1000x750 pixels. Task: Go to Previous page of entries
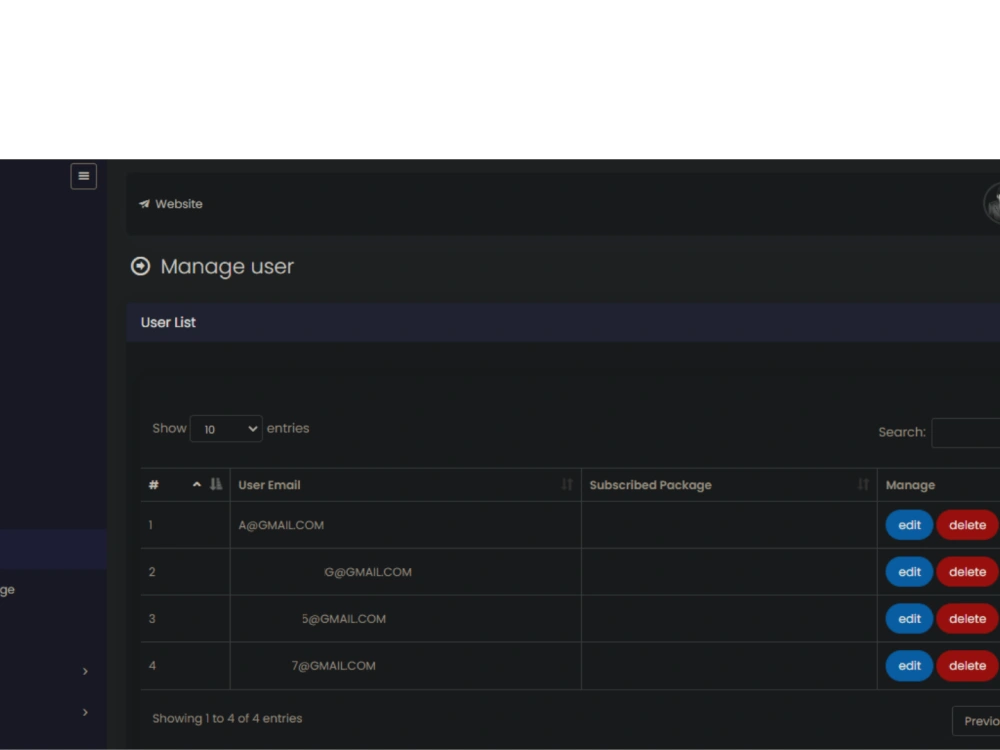point(976,721)
